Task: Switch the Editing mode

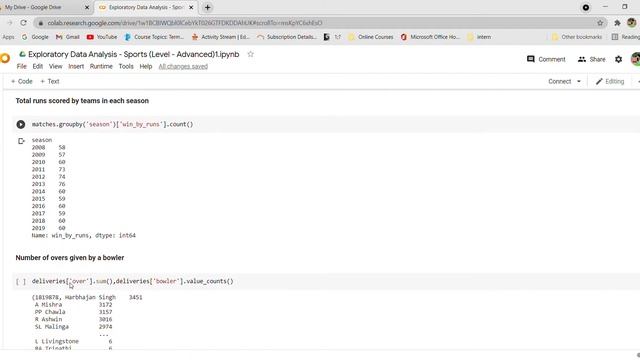Action: tap(610, 82)
